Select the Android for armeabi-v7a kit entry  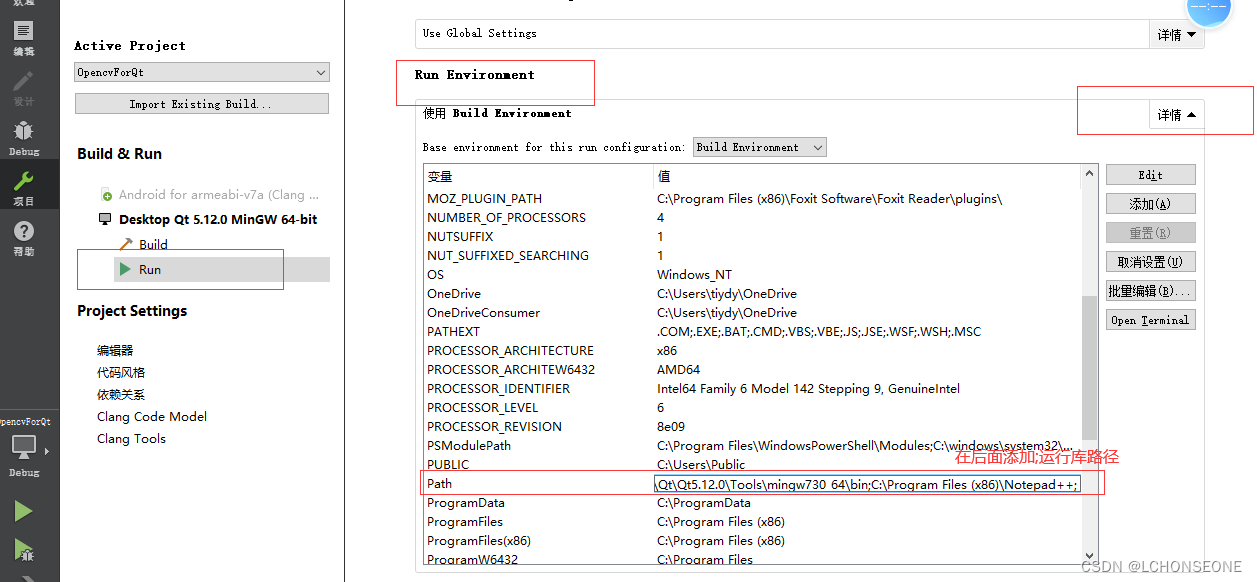pos(210,195)
